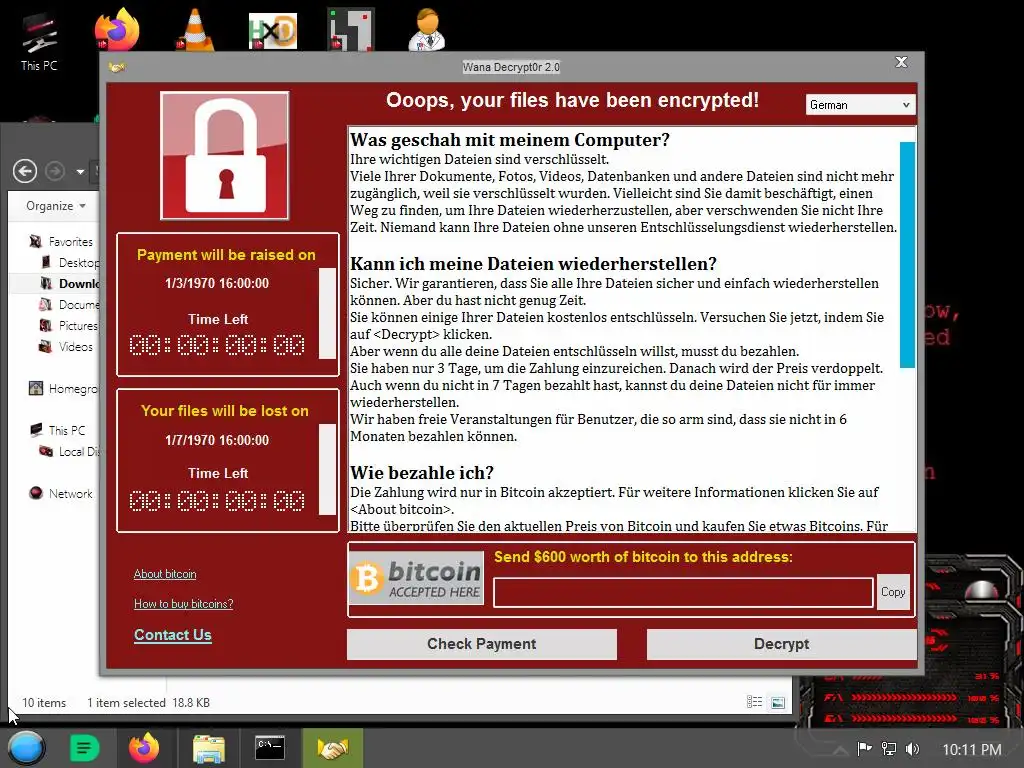This screenshot has width=1024, height=768.
Task: Click the Contact Us link
Action: [x=172, y=635]
